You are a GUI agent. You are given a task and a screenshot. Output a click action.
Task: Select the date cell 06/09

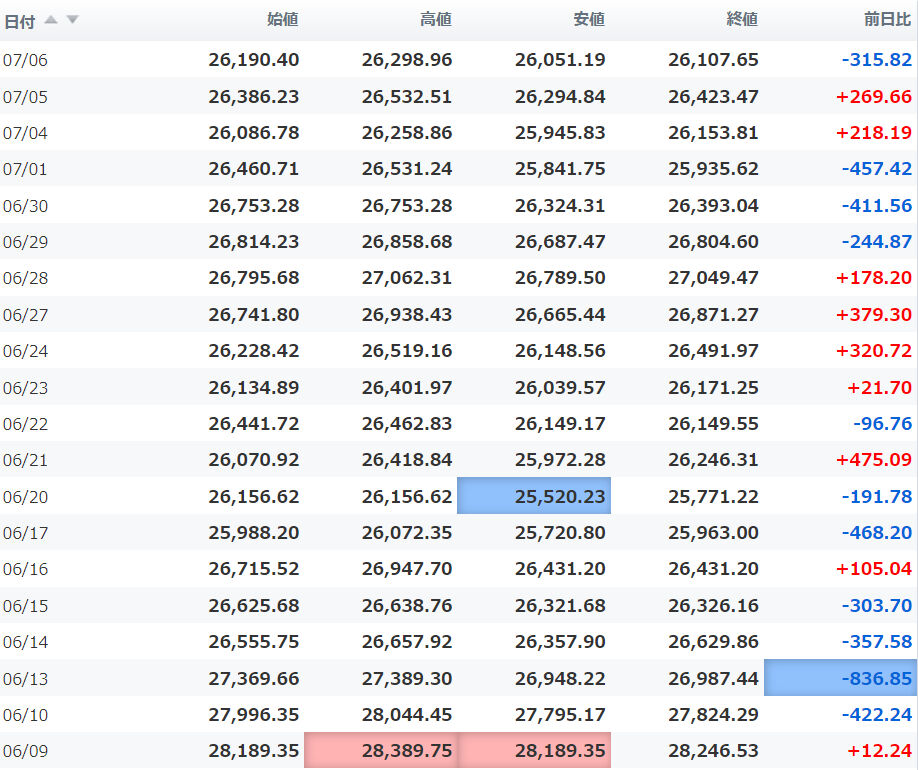pos(25,752)
